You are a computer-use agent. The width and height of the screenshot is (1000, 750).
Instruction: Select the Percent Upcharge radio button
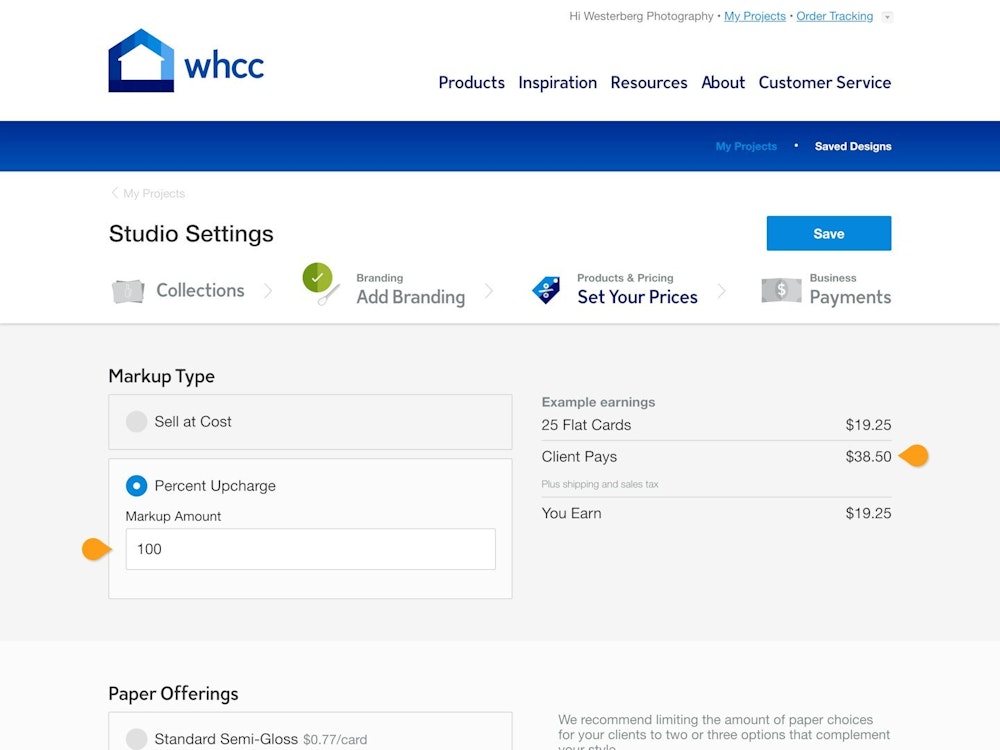coord(137,486)
